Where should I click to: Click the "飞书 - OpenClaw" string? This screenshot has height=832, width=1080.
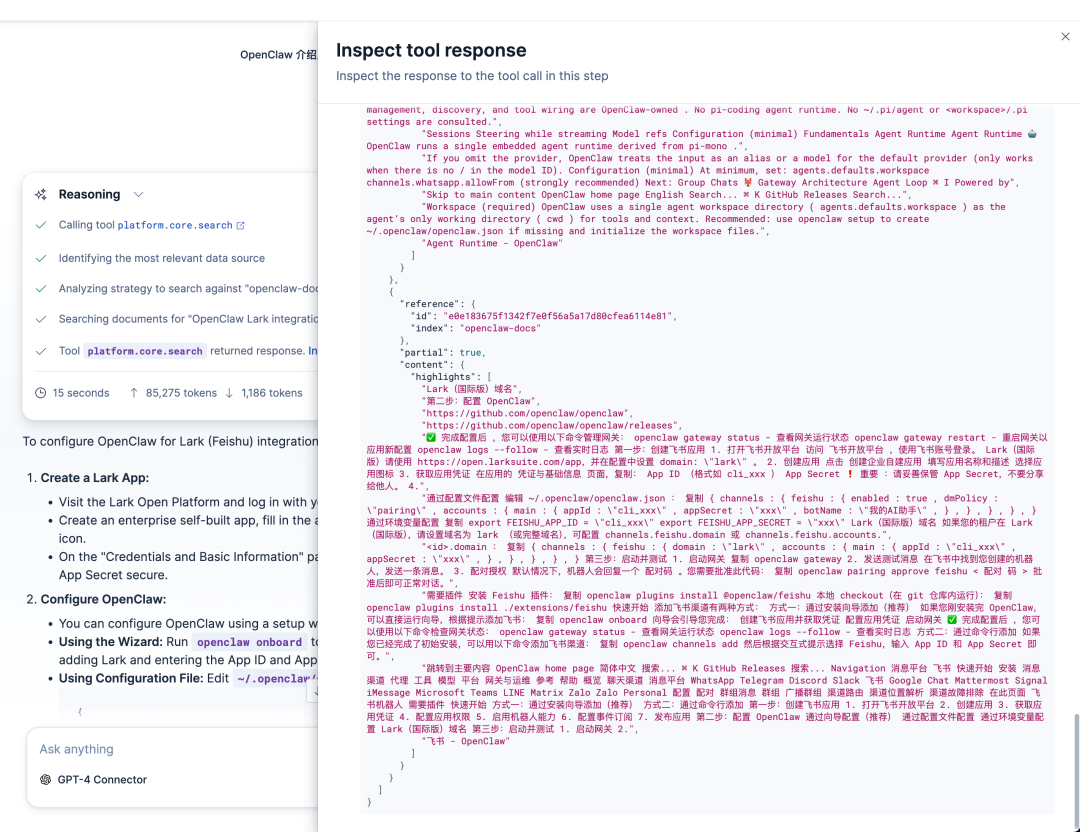click(466, 742)
